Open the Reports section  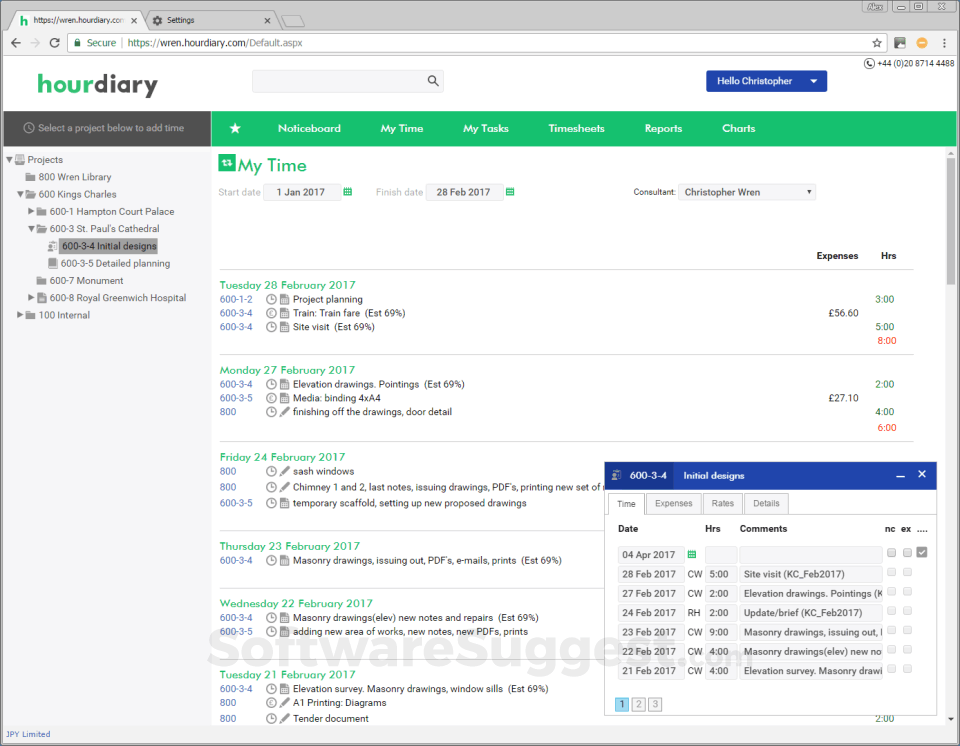663,128
